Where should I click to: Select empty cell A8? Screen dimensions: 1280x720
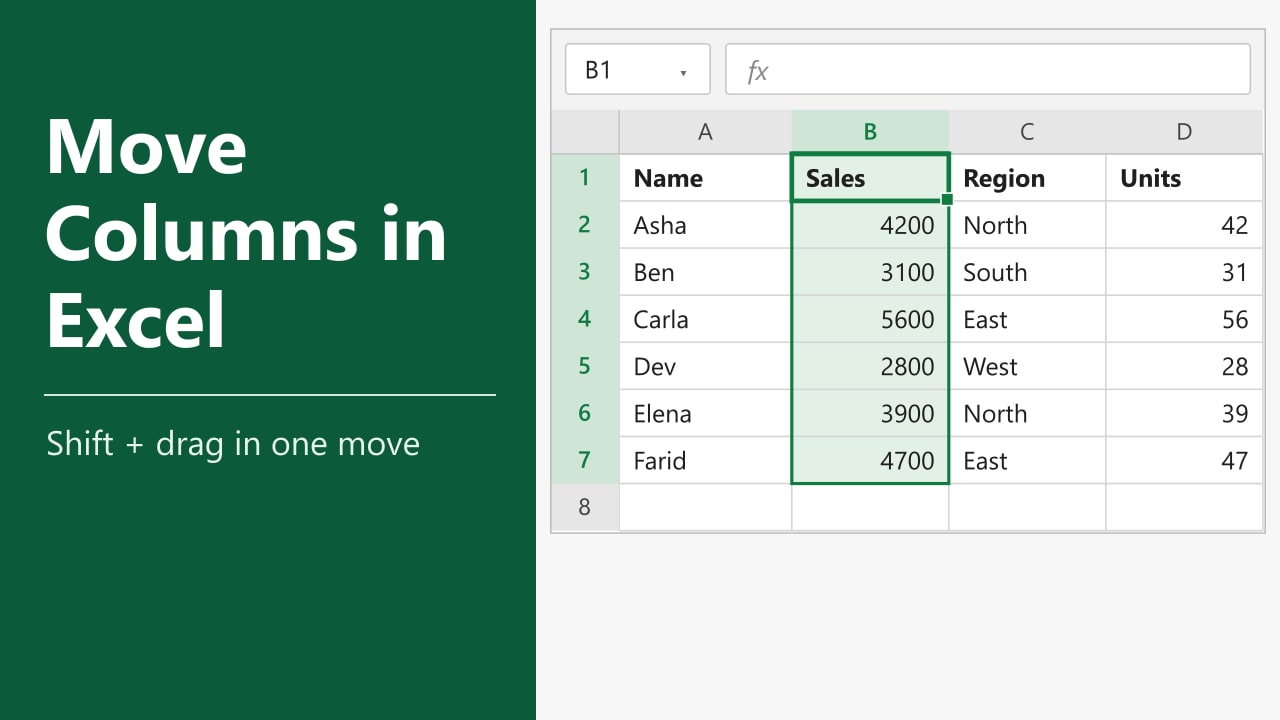coord(705,507)
